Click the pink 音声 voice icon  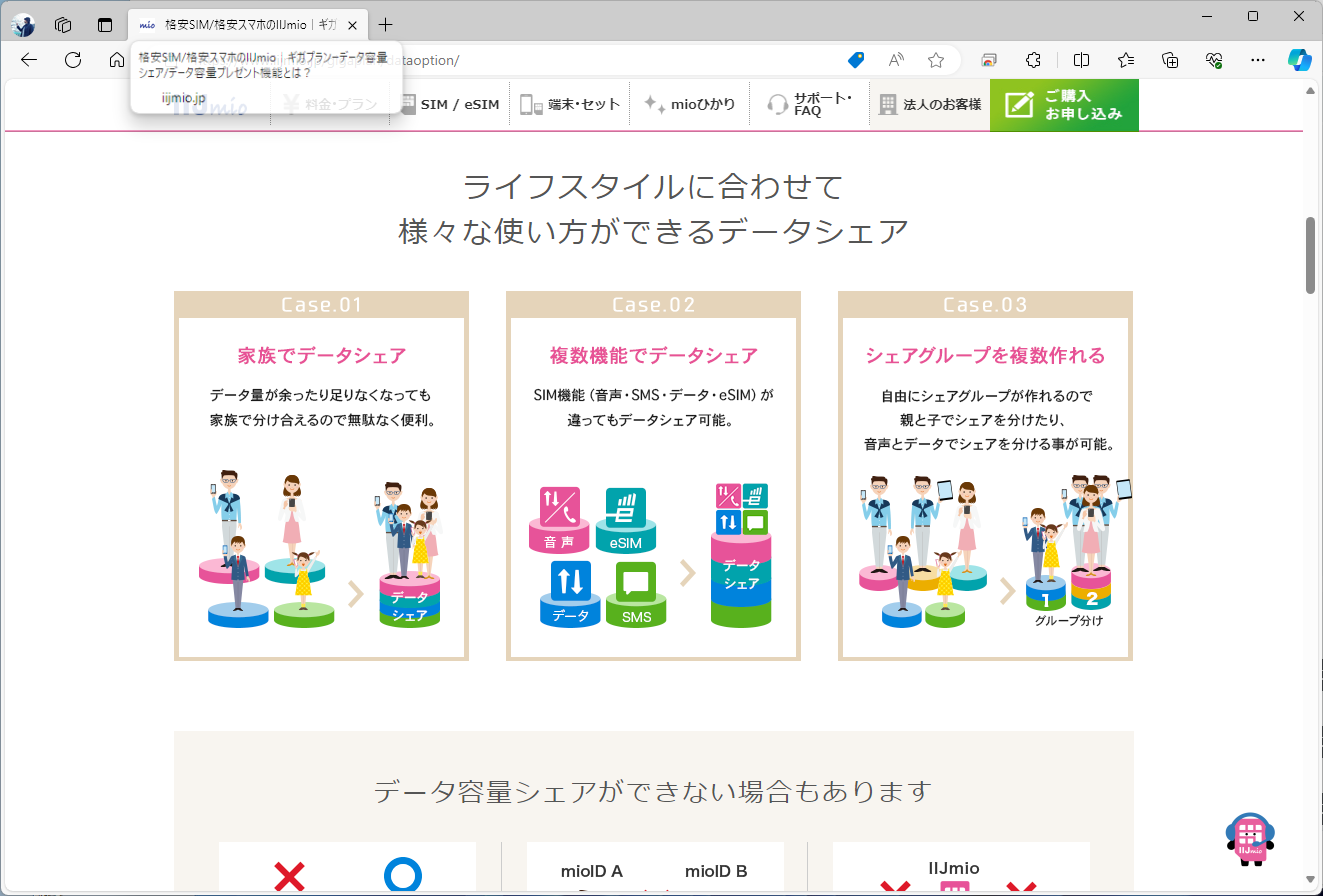pyautogui.click(x=559, y=519)
